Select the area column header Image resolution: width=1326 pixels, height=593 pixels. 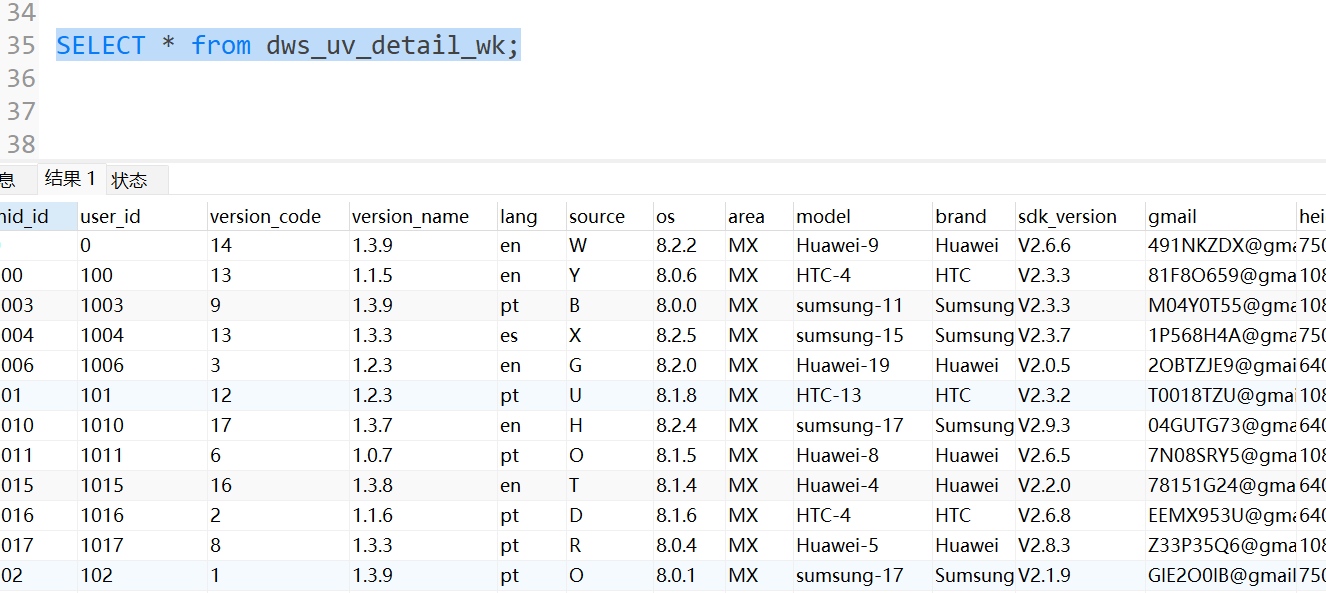(x=746, y=217)
